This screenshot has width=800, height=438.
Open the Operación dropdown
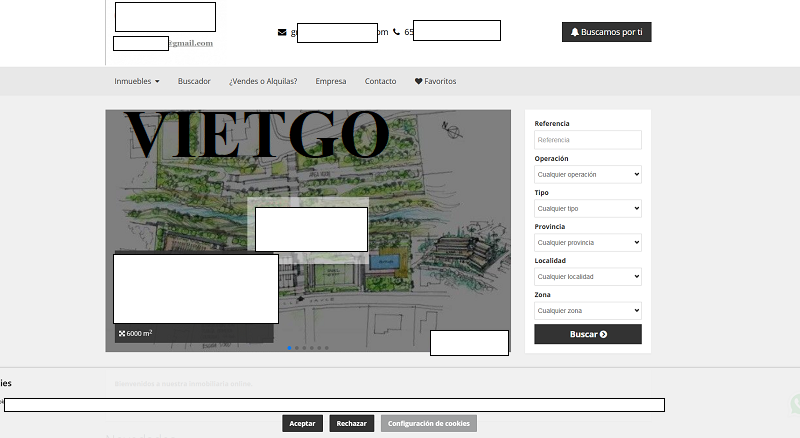[x=588, y=174]
